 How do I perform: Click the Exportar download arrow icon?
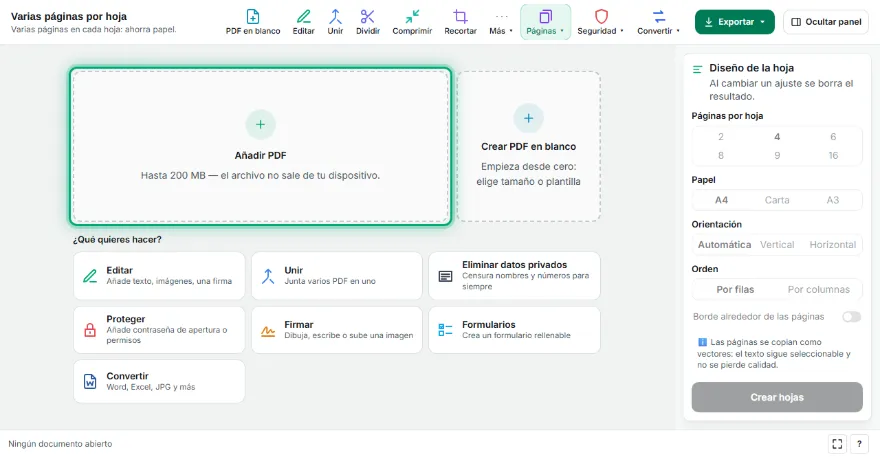coord(709,22)
